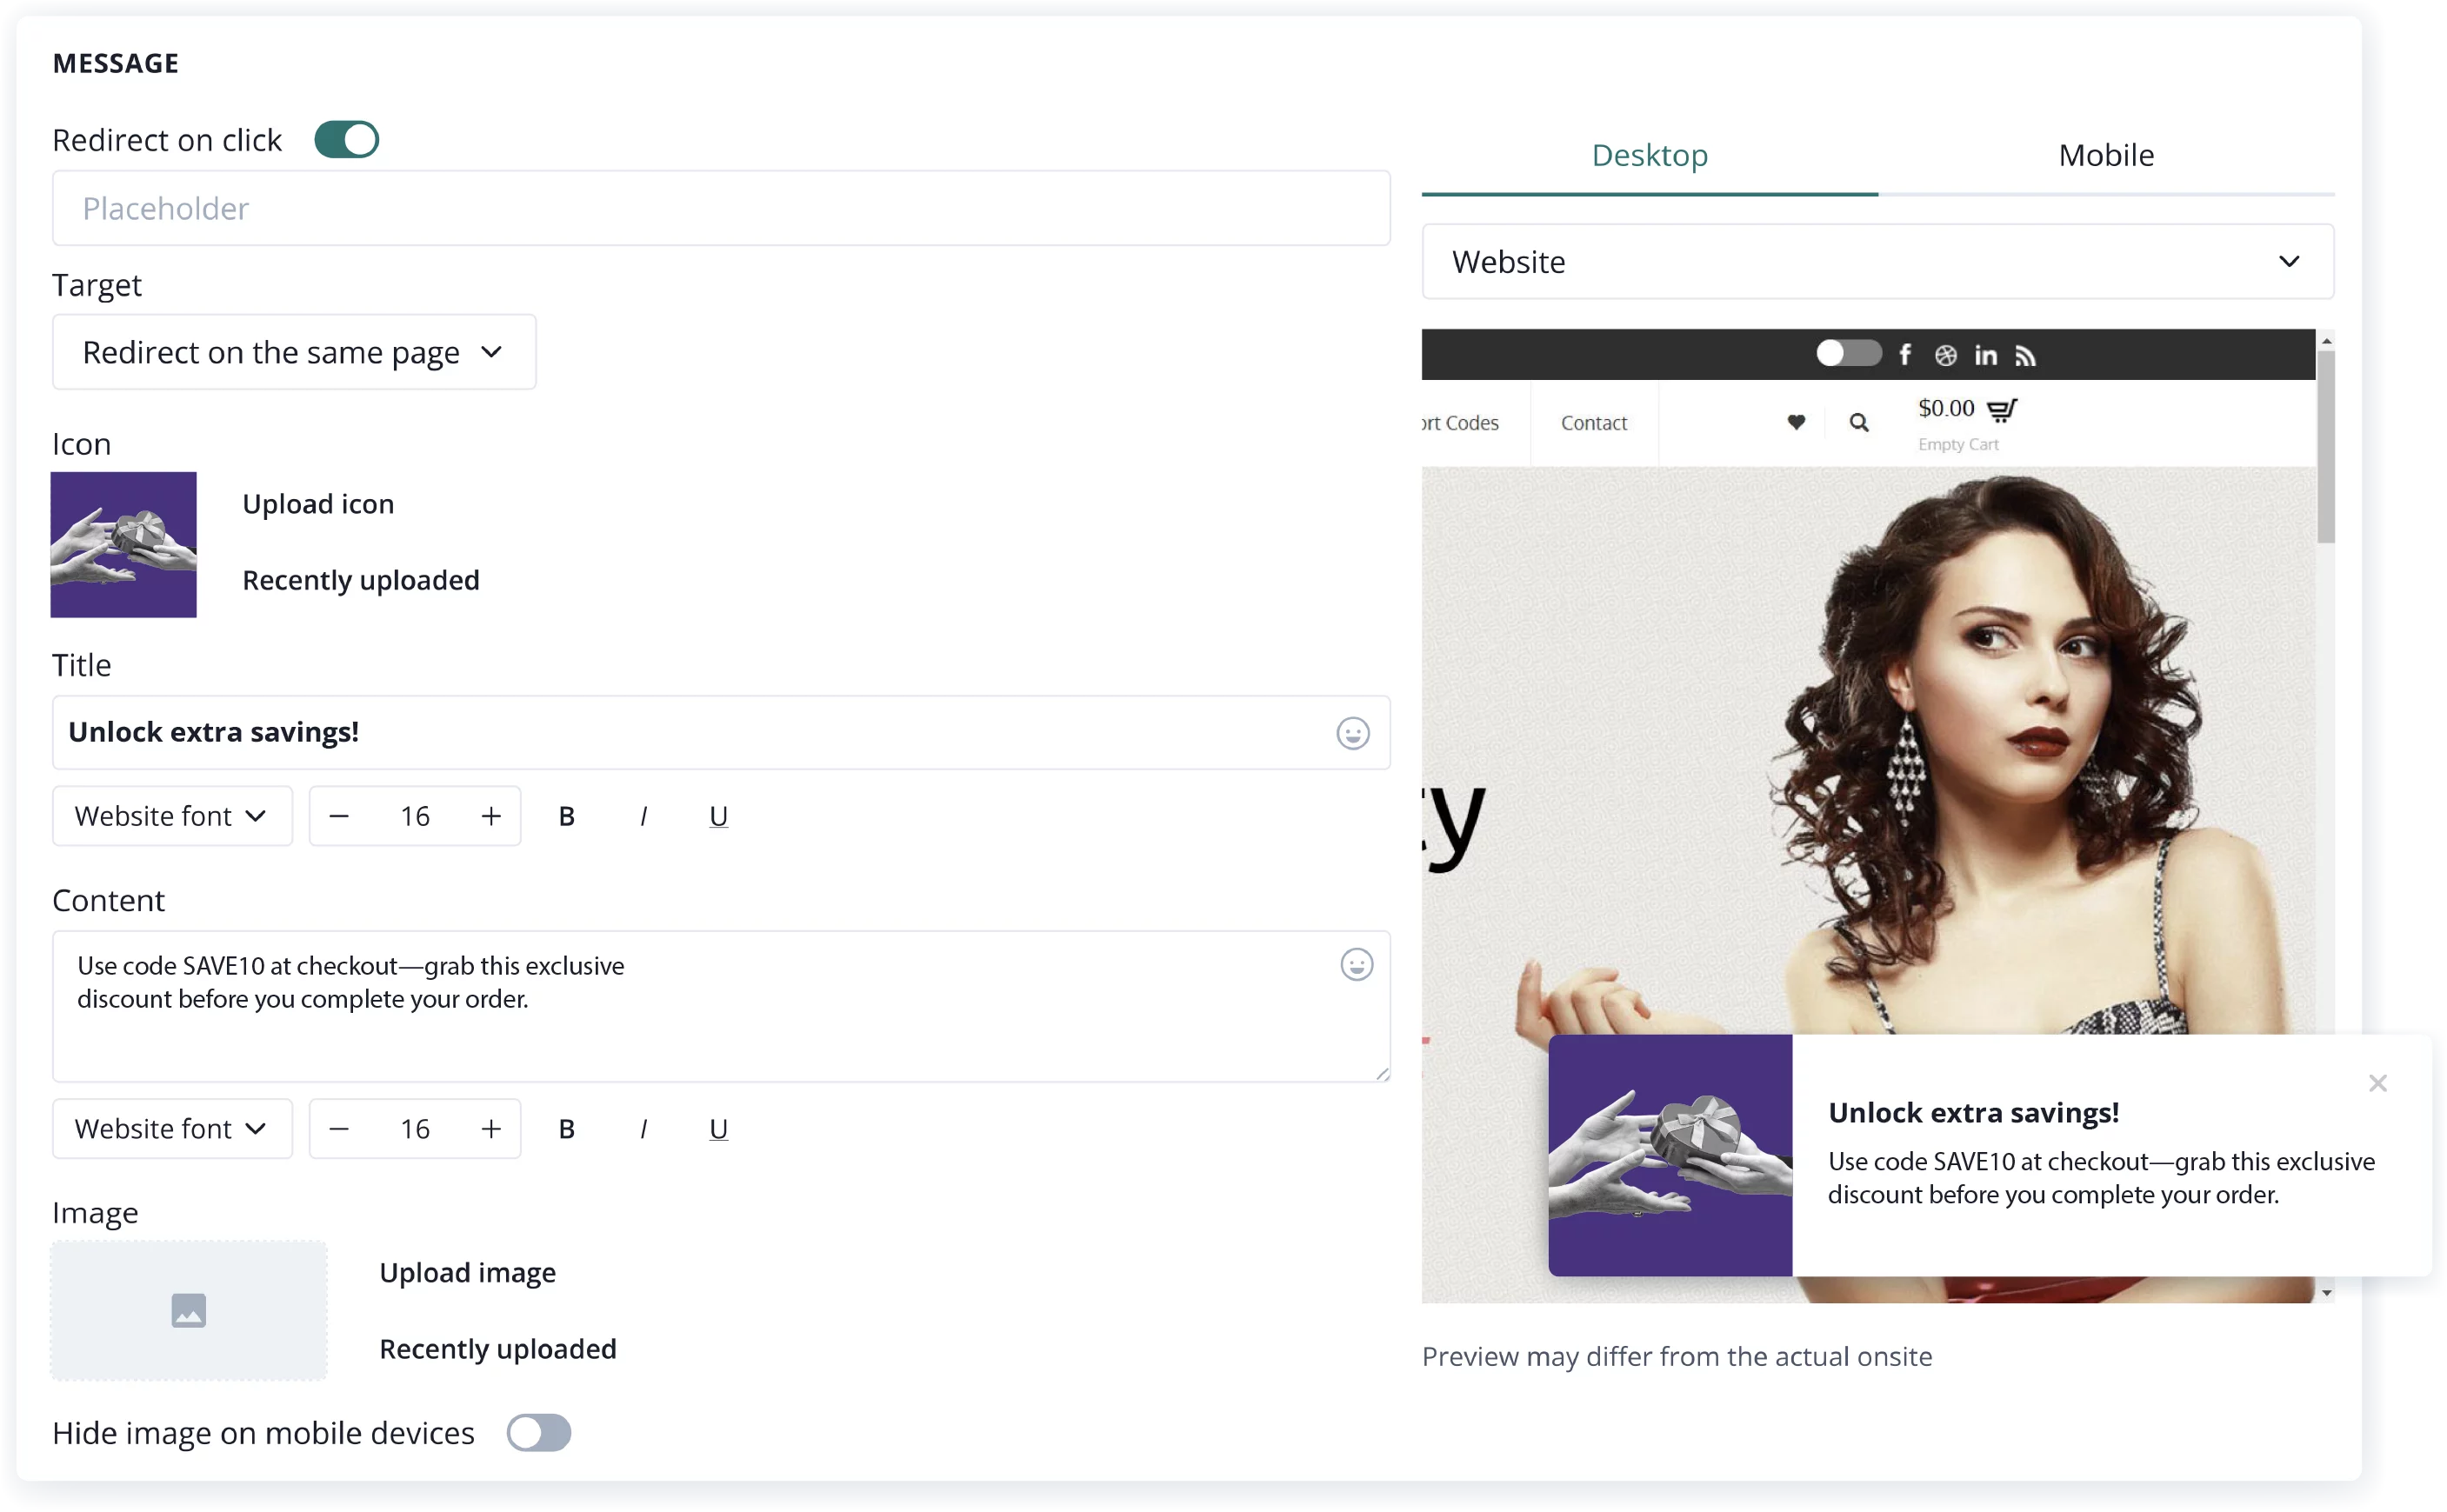Decrease Title font size with minus
Viewport: 2447px width, 1512px height.
[339, 816]
